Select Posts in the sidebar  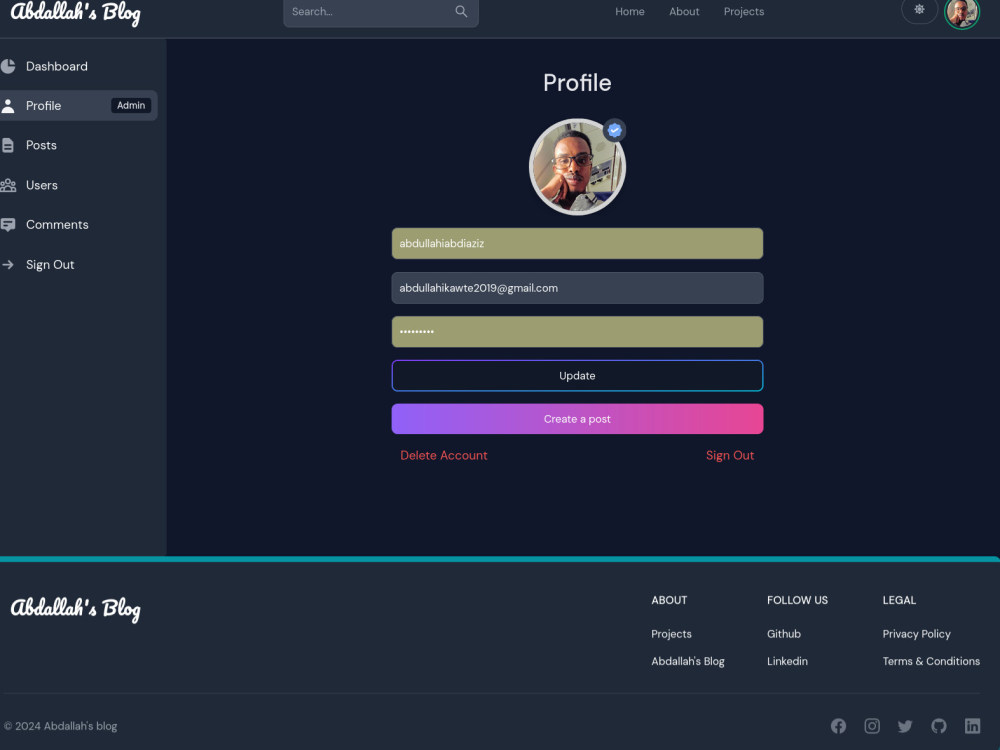click(x=41, y=145)
